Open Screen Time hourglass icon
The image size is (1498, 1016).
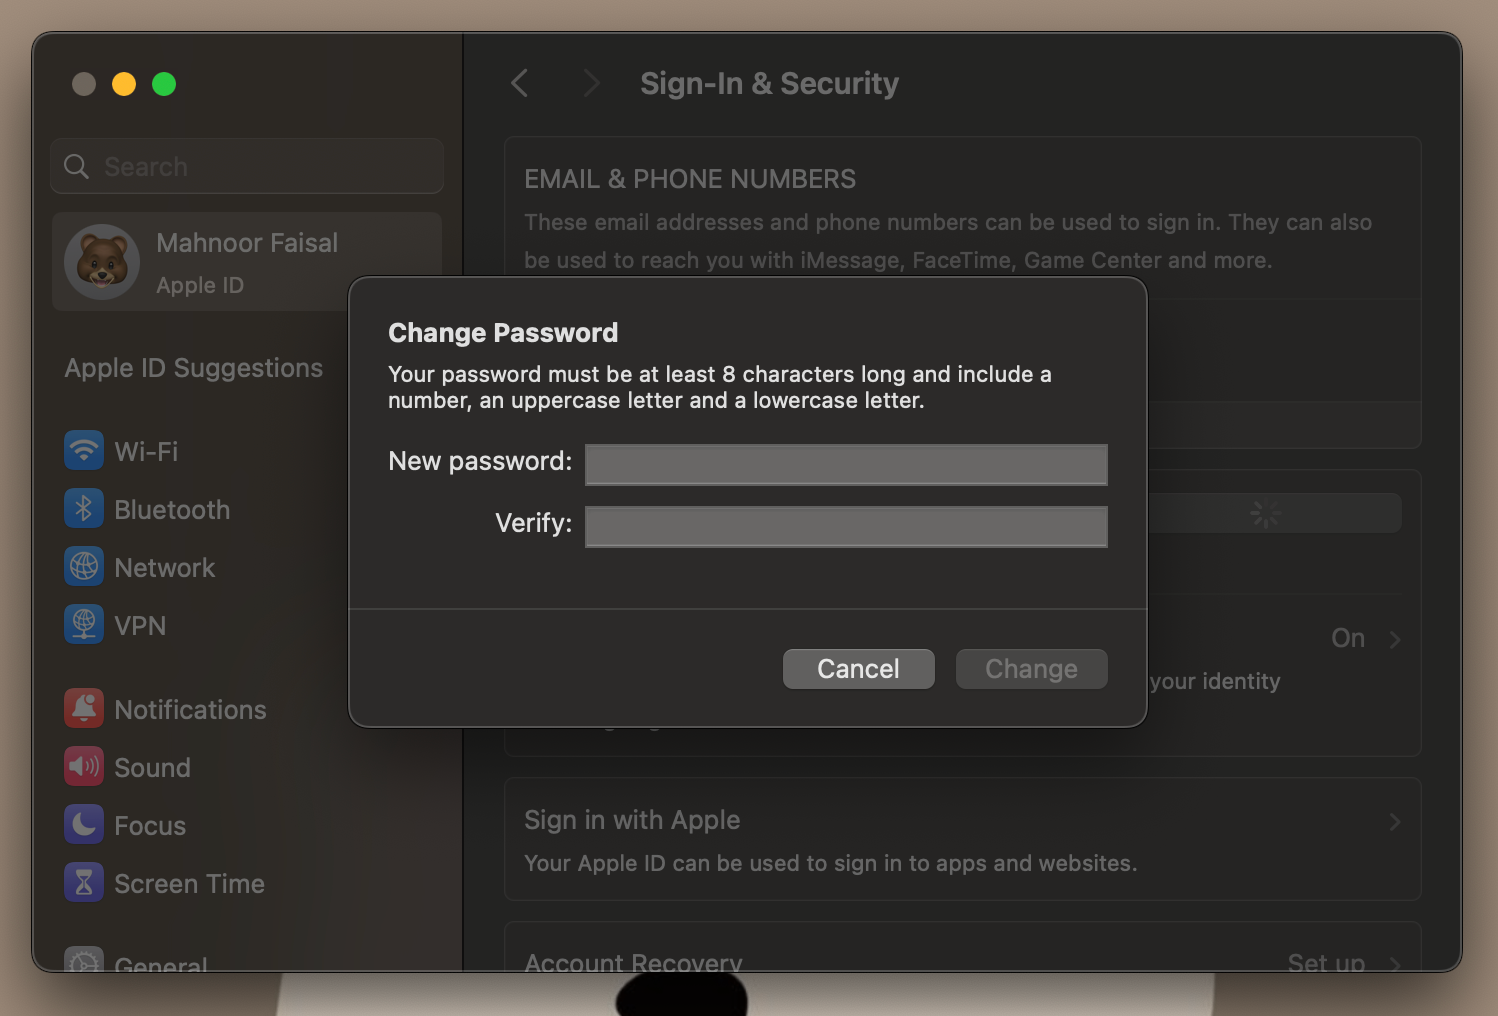(x=84, y=882)
